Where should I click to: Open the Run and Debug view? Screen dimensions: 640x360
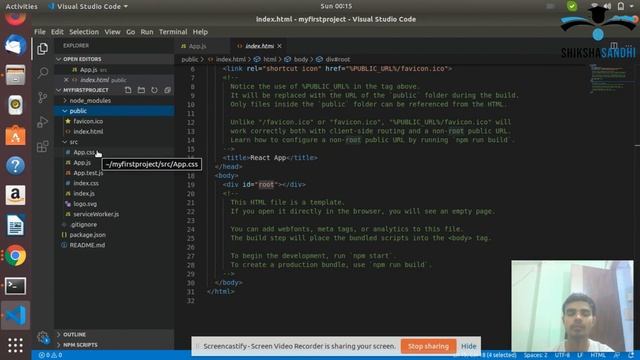pos(42,122)
